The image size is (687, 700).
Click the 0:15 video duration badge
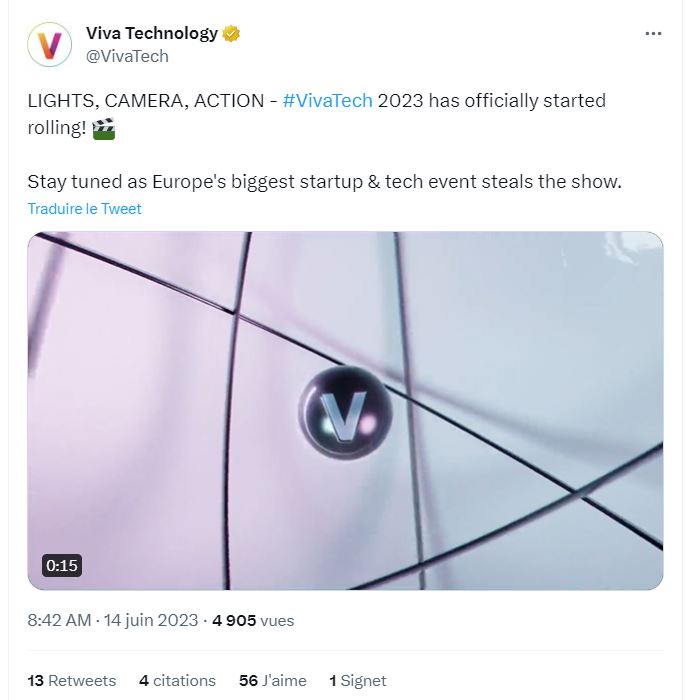click(61, 566)
